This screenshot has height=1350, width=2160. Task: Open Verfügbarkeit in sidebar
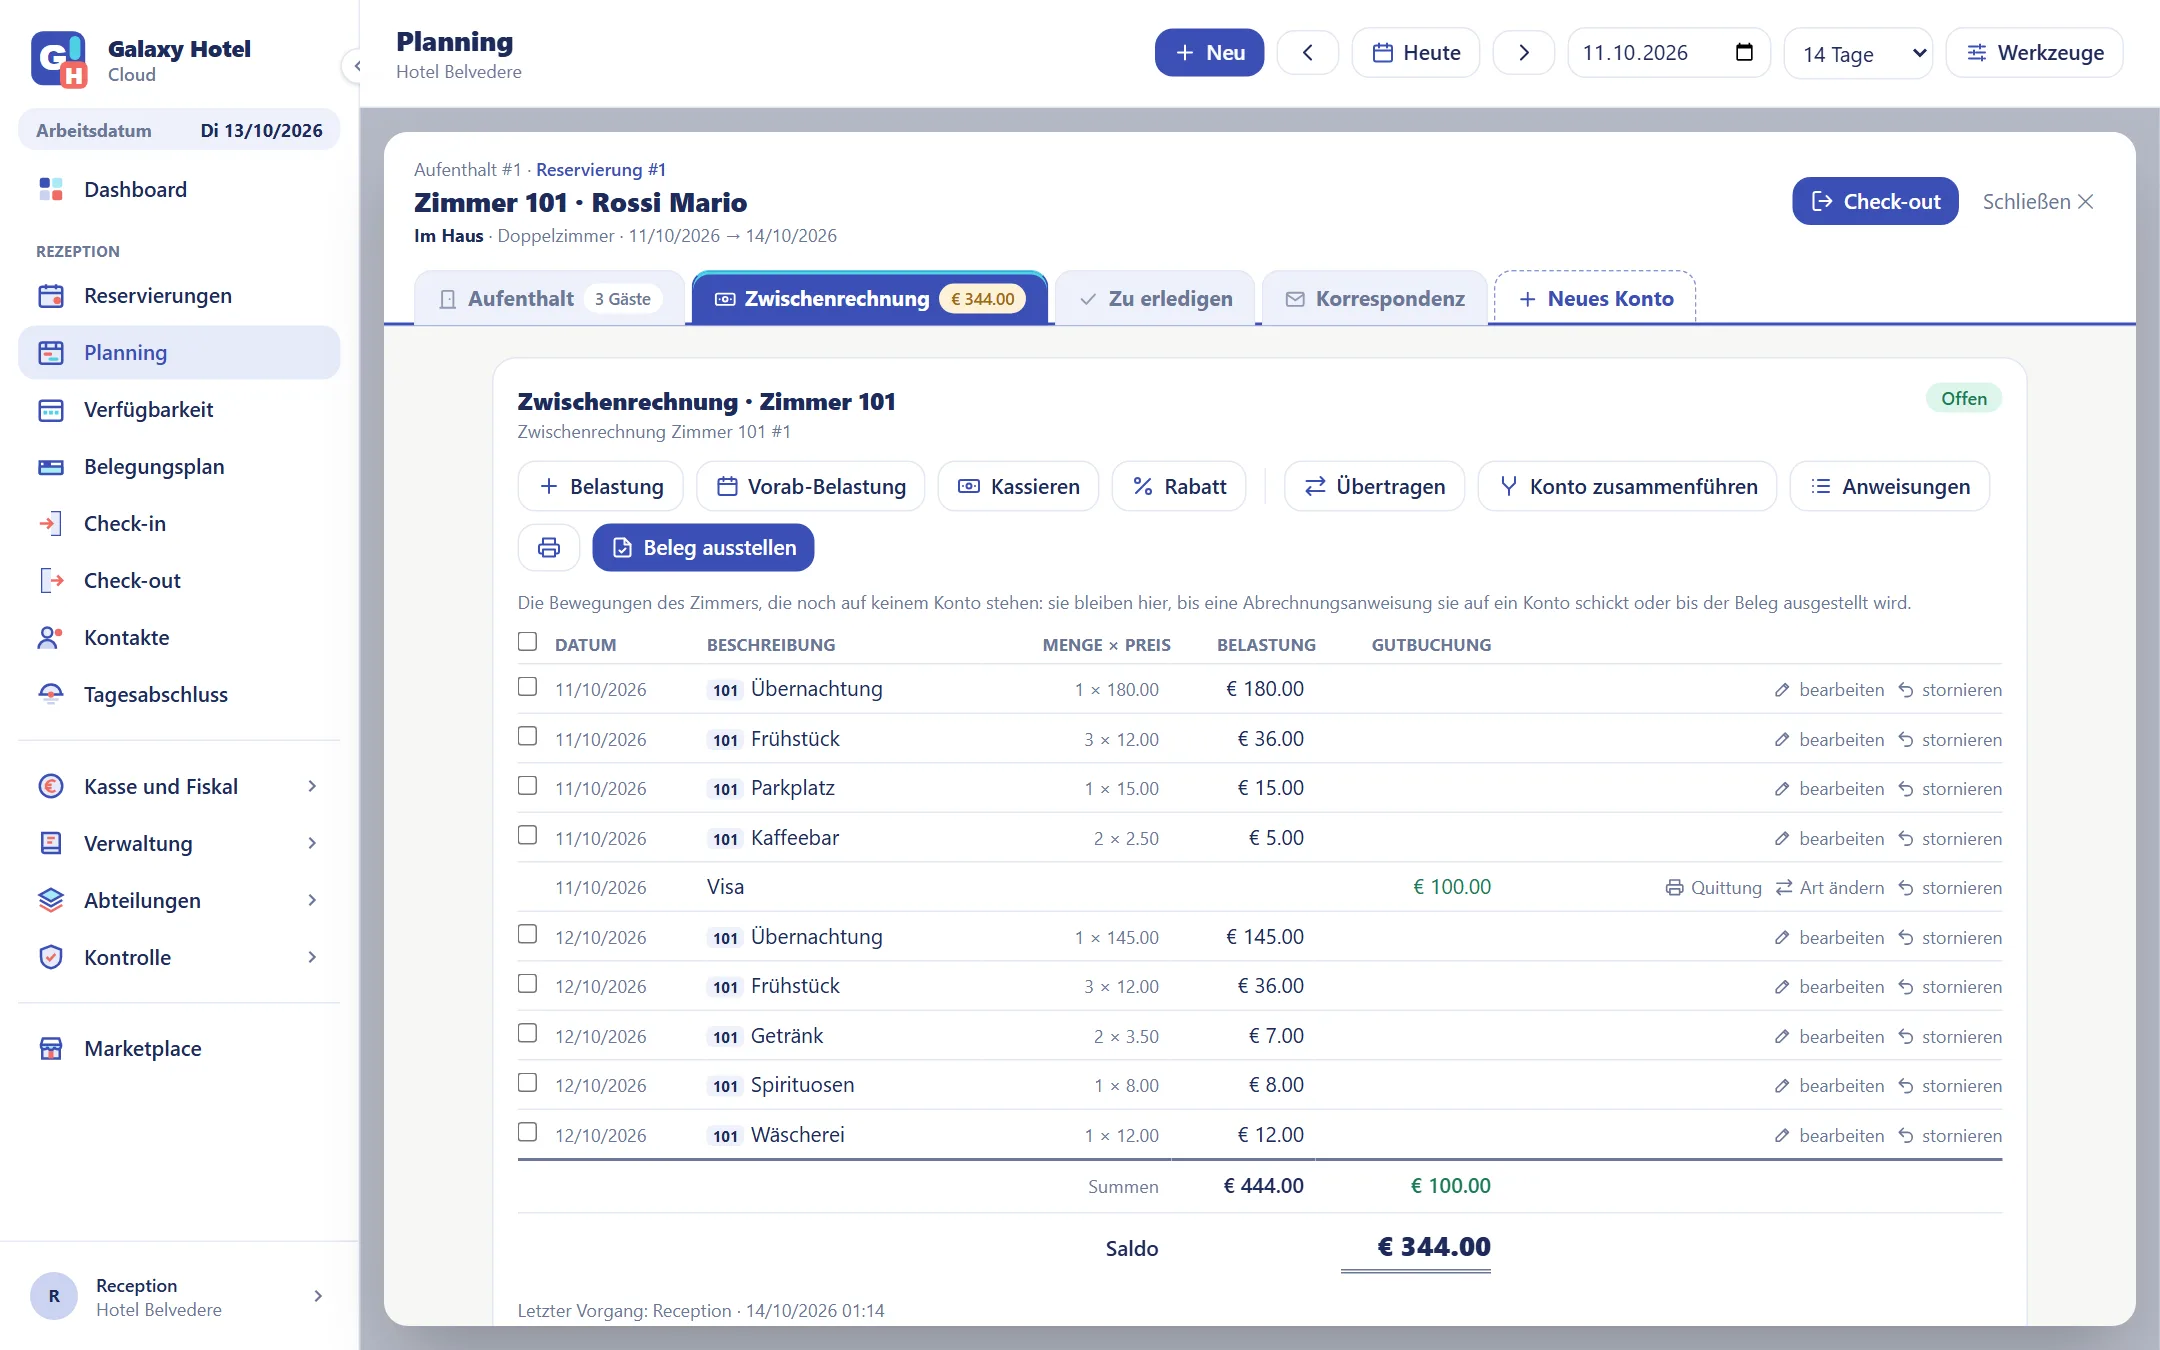click(179, 410)
